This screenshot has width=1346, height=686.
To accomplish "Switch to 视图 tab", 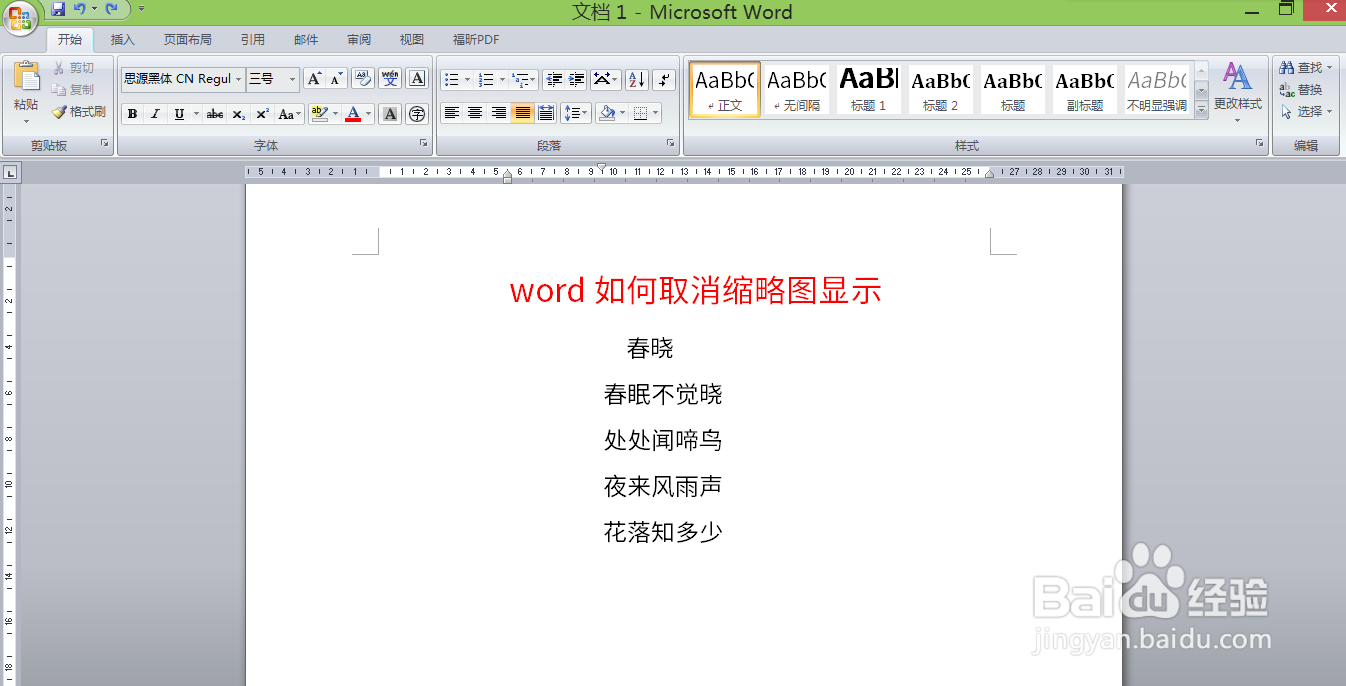I will pyautogui.click(x=412, y=40).
